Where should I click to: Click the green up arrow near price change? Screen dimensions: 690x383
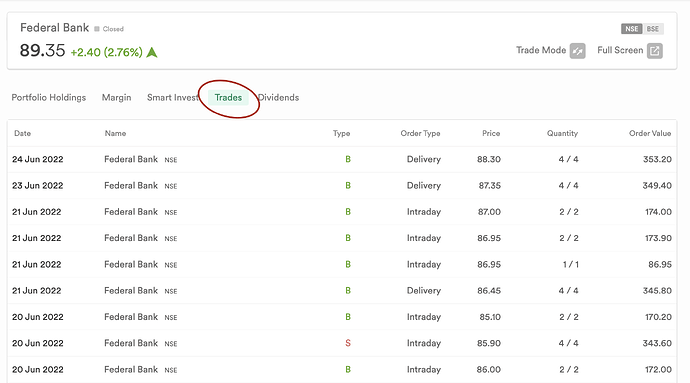(x=152, y=52)
